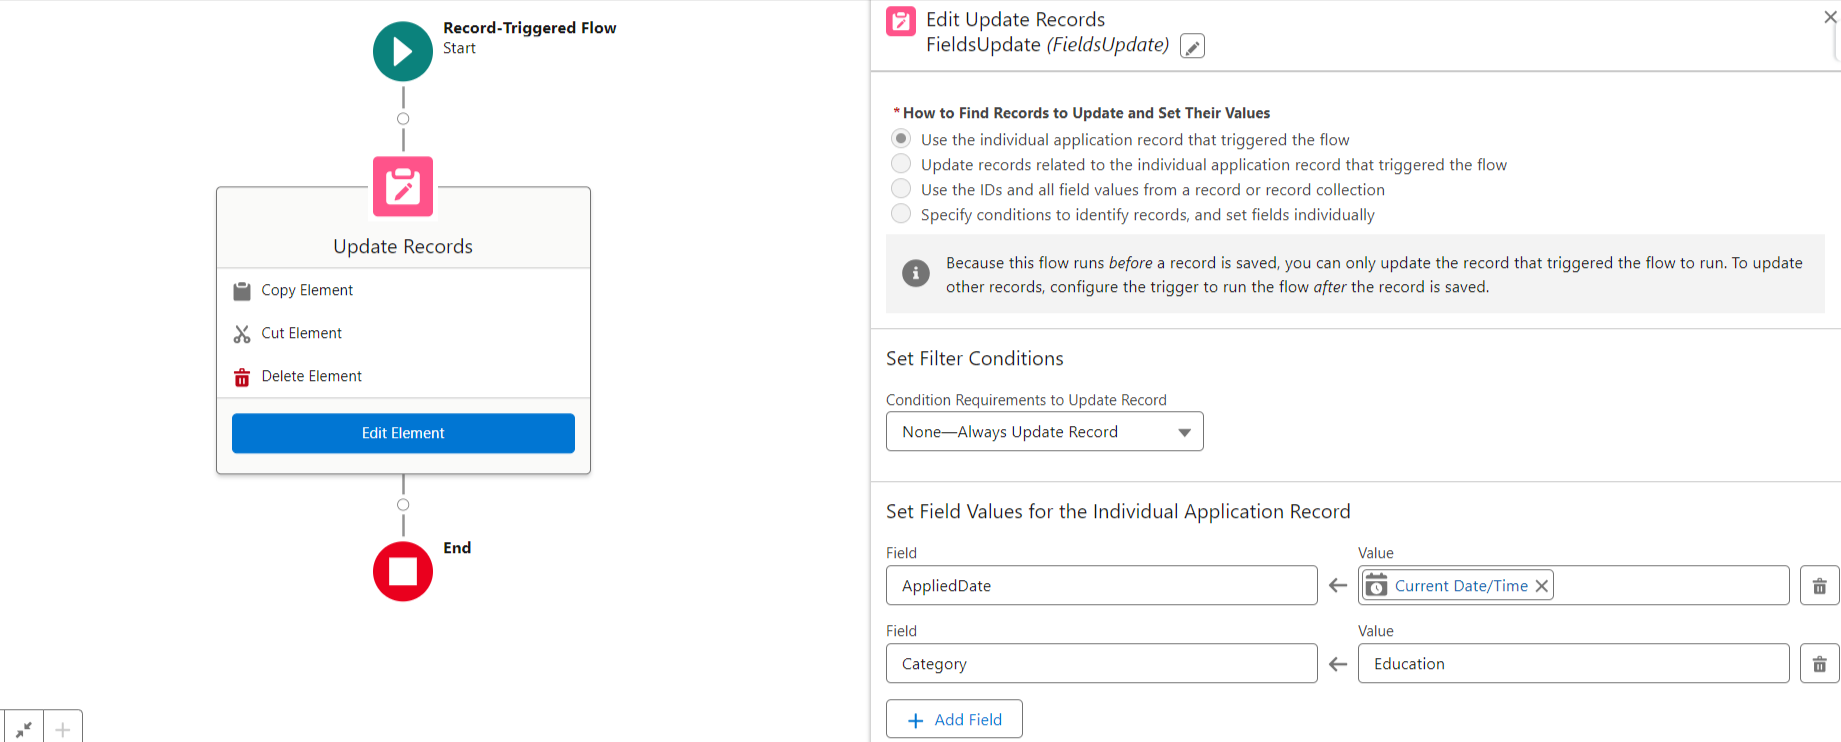1841x742 pixels.
Task: Click the pencil edit icon beside FieldsUpdate
Action: click(1192, 46)
